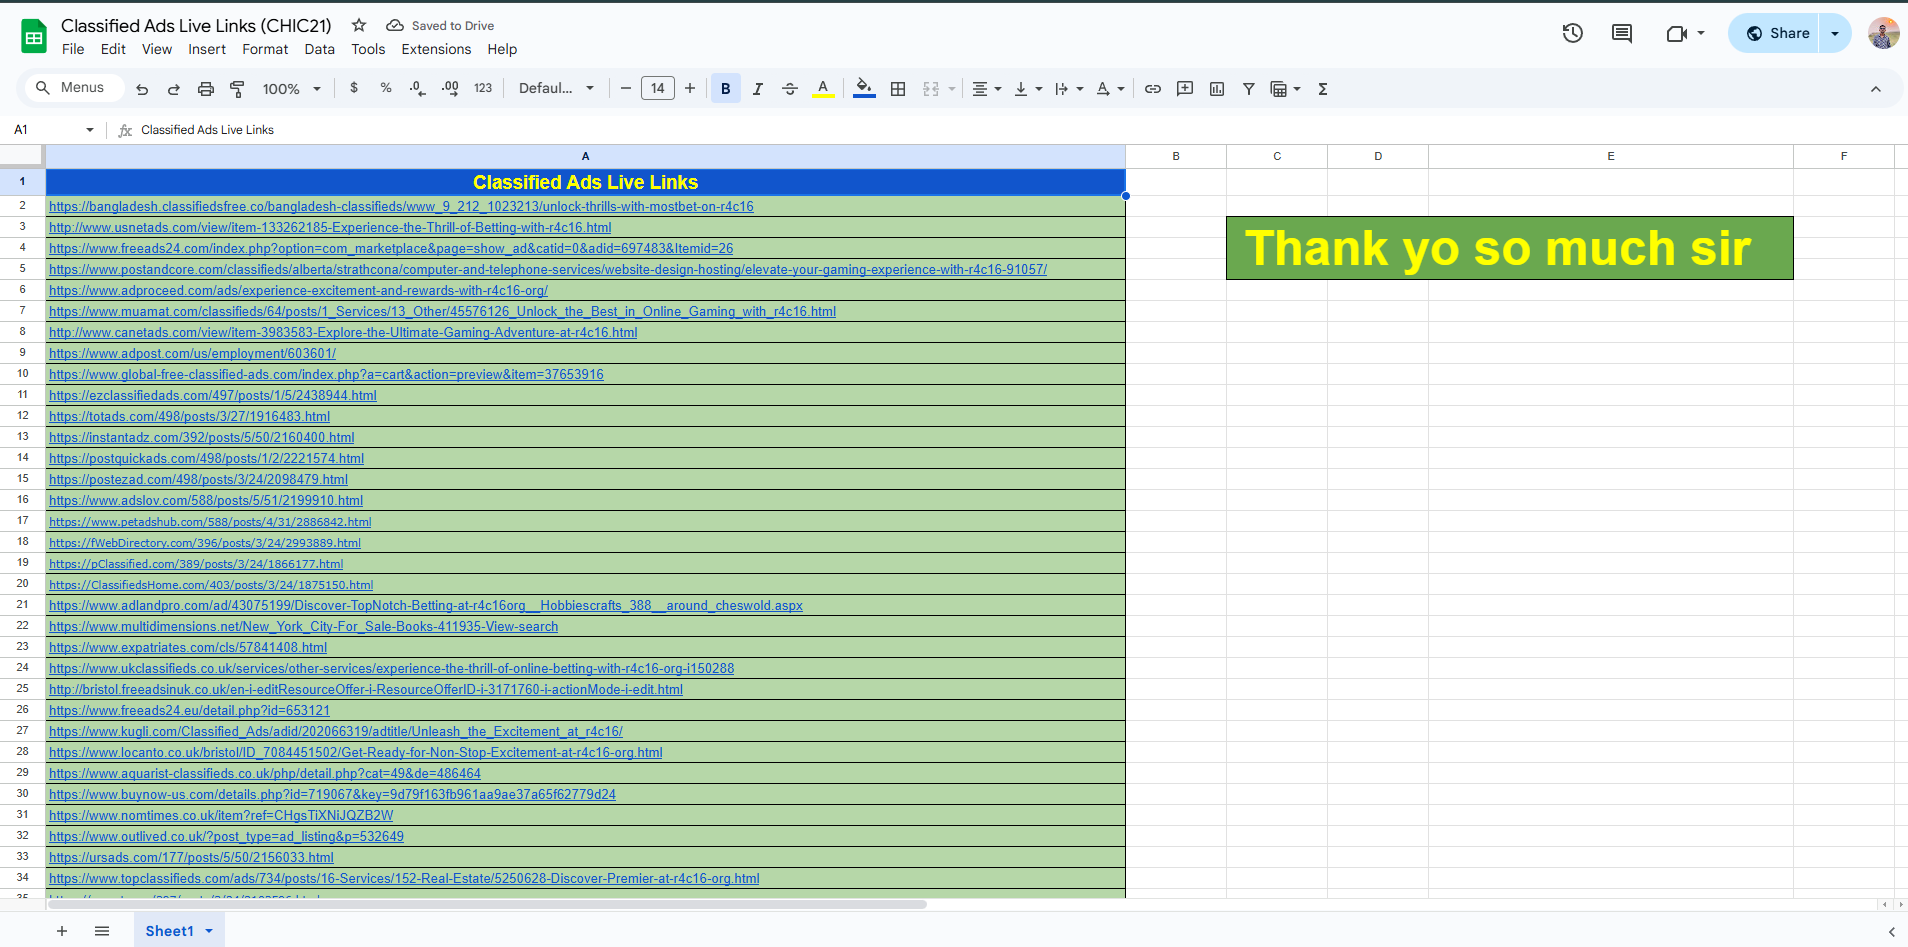The image size is (1908, 947).
Task: Click the paint format roller icon
Action: pos(237,89)
